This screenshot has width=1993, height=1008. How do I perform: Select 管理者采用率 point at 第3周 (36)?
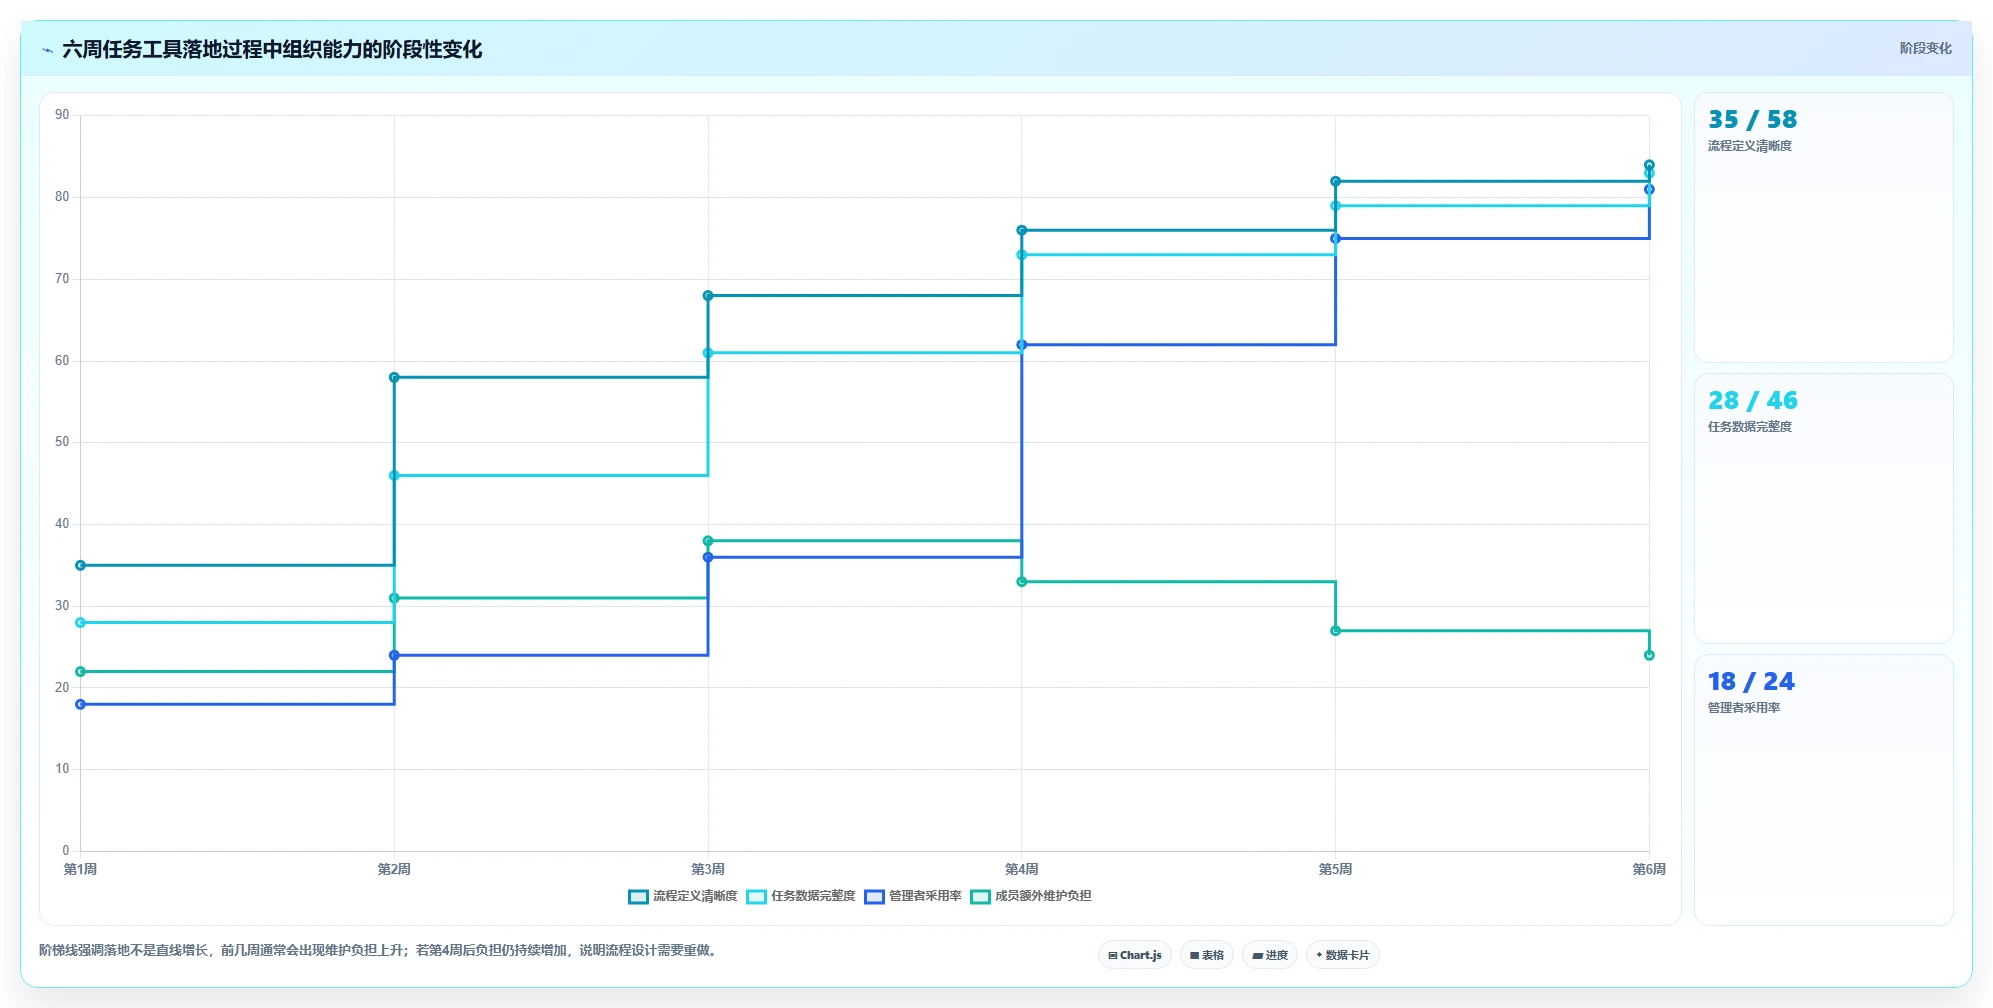[708, 557]
